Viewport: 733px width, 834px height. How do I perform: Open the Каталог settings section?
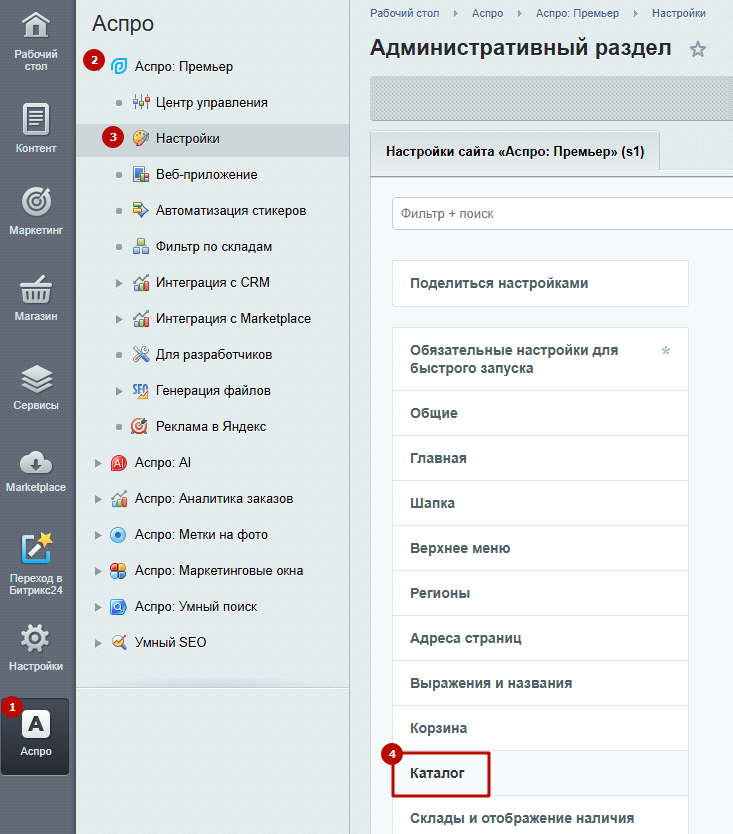(540, 773)
